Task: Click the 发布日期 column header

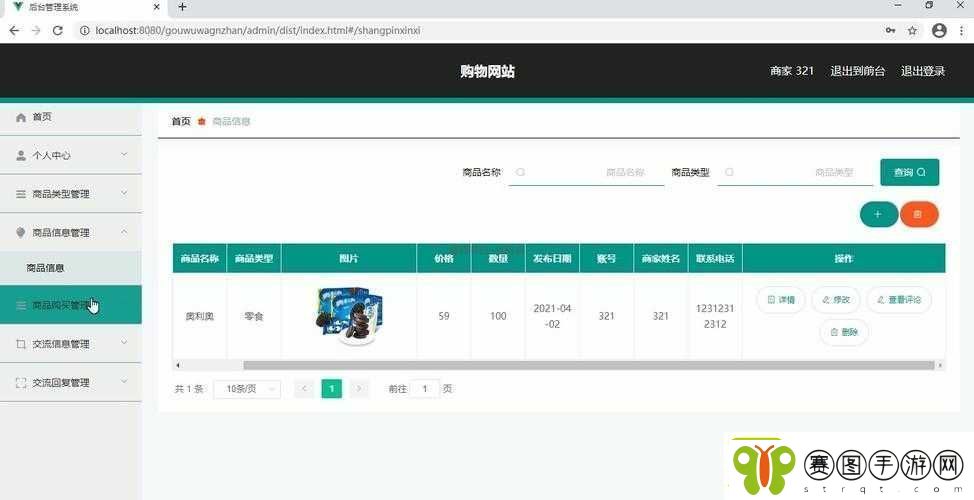Action: point(552,258)
